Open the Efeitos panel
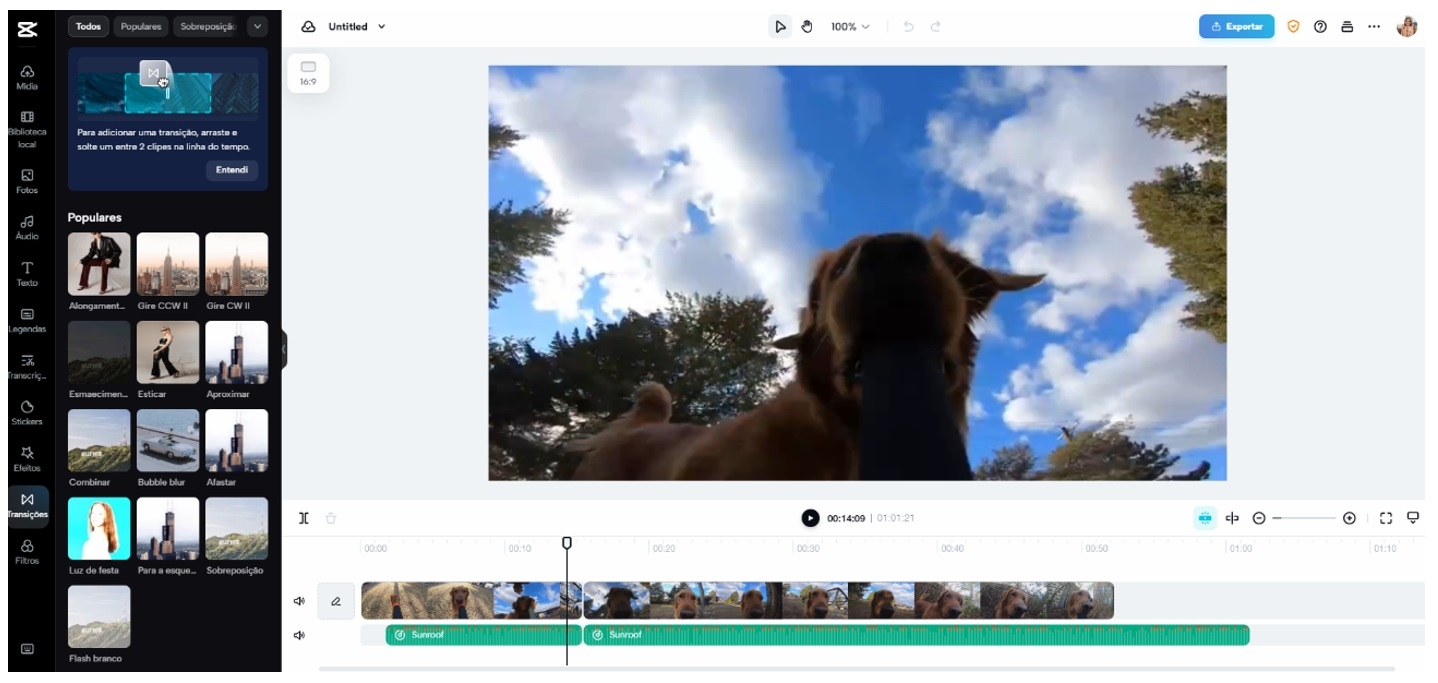1438x683 pixels. click(27, 458)
